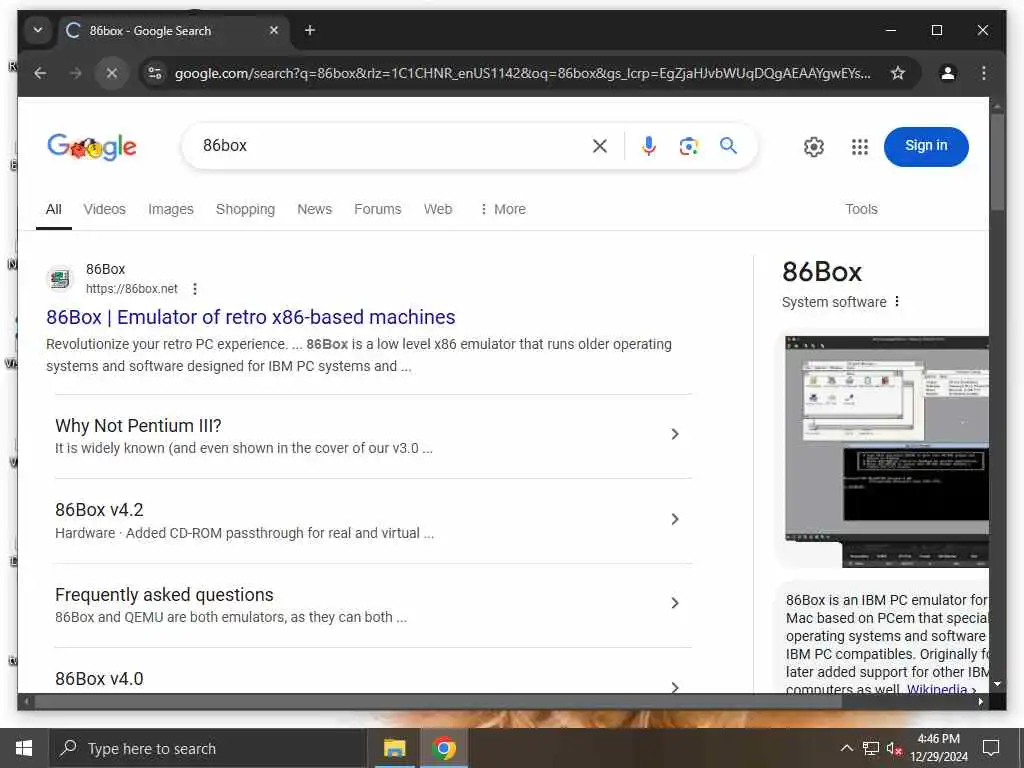The width and height of the screenshot is (1024, 768).
Task: Select the 86box - Google Search tab
Action: (x=174, y=31)
